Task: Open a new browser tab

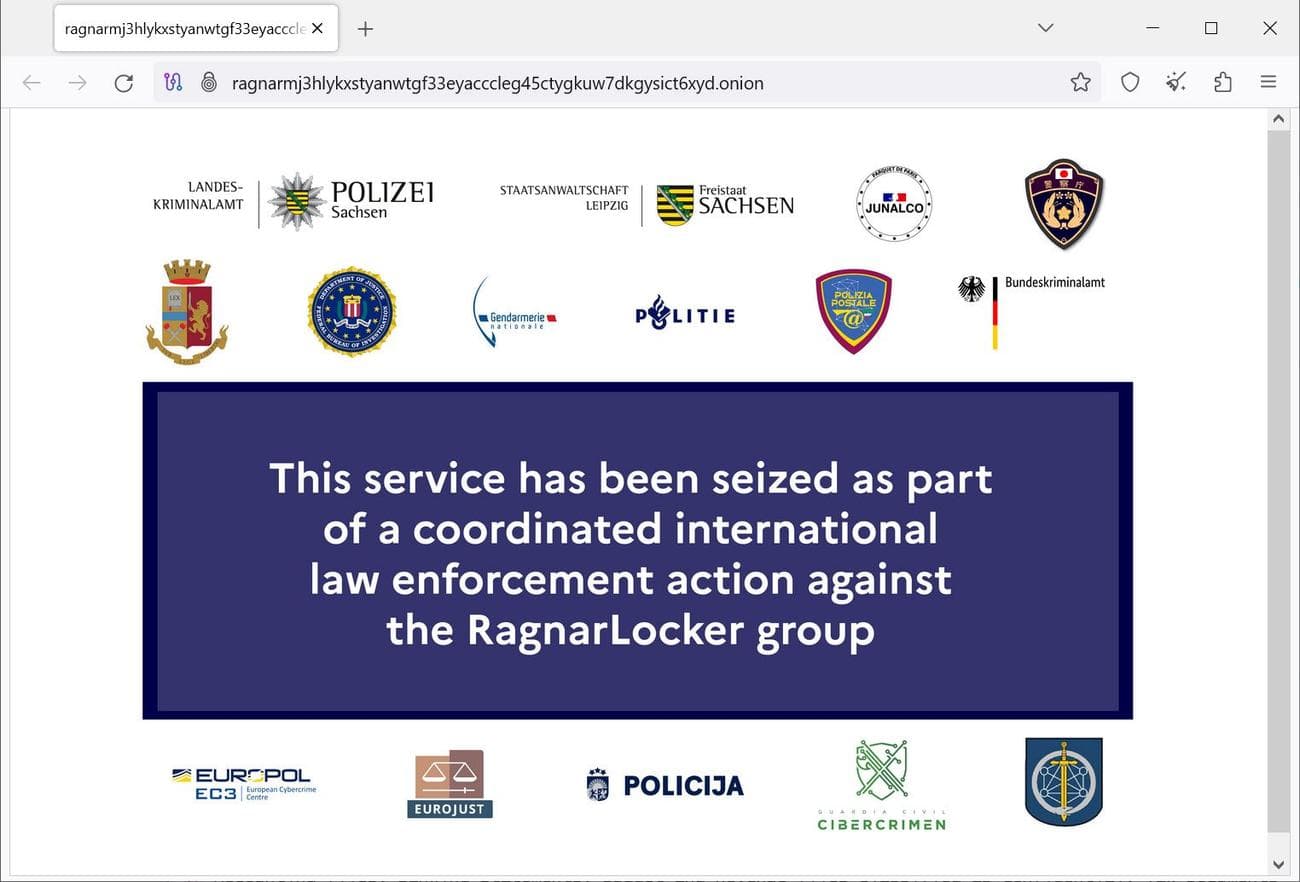Action: click(365, 28)
